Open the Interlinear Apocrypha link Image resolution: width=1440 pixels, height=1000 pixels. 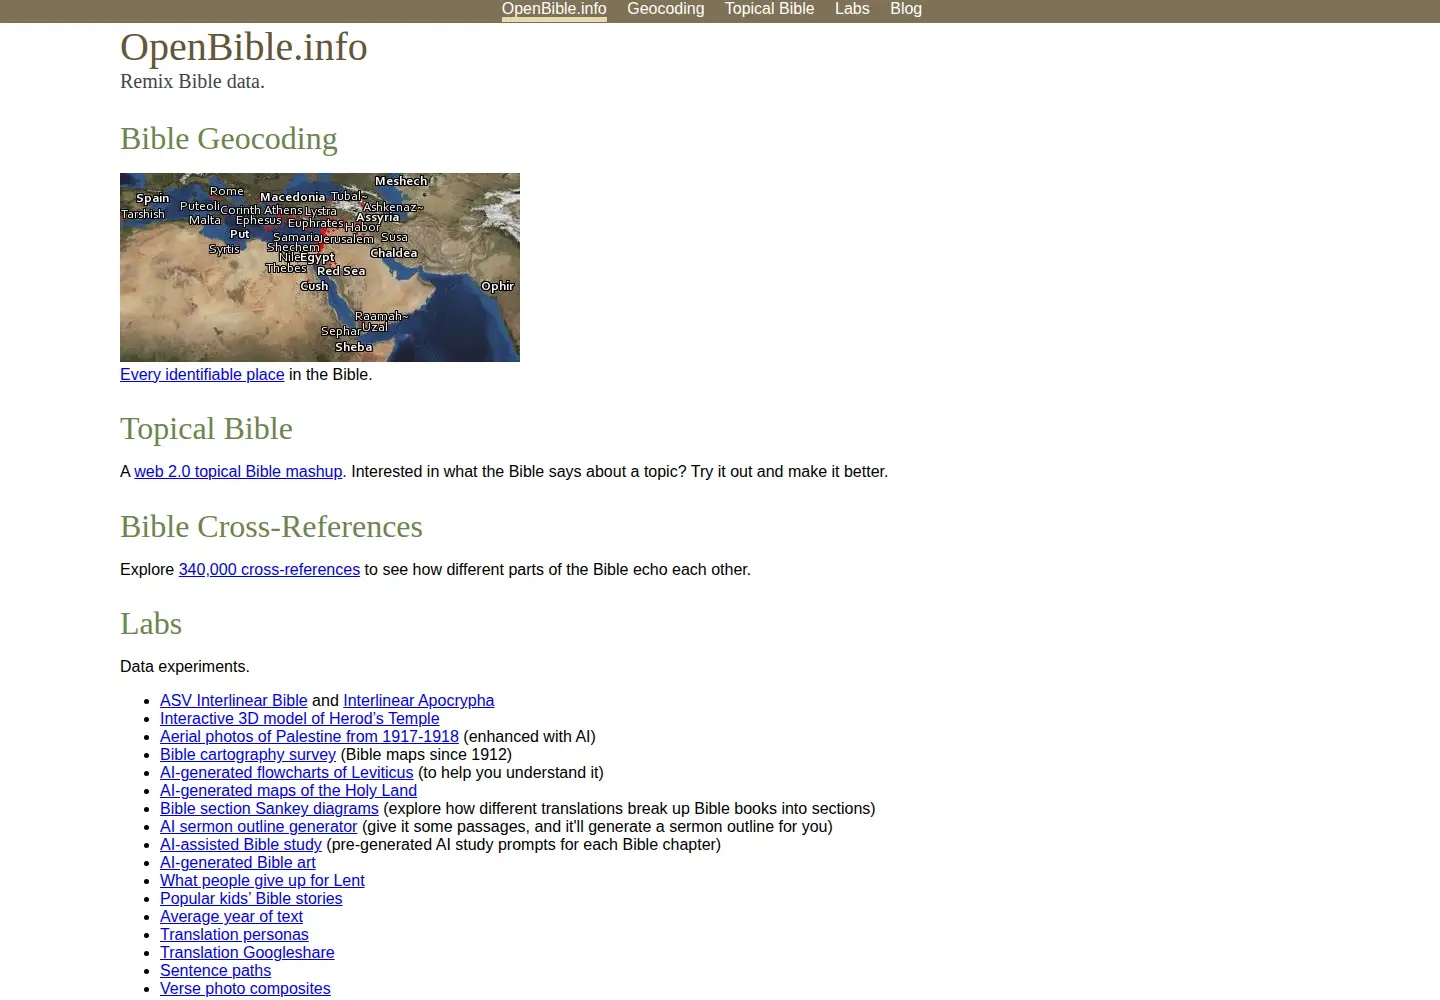418,700
